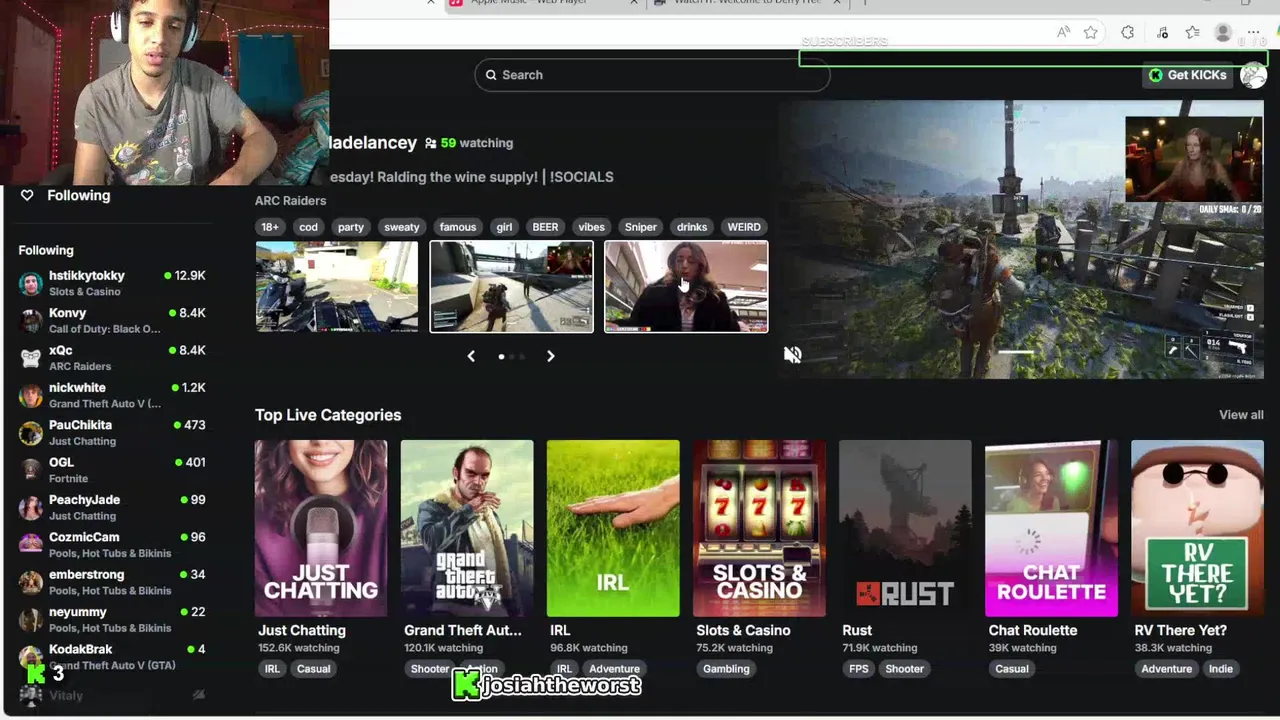The width and height of the screenshot is (1280, 720).
Task: Select the Sniper stream tag
Action: (x=641, y=227)
